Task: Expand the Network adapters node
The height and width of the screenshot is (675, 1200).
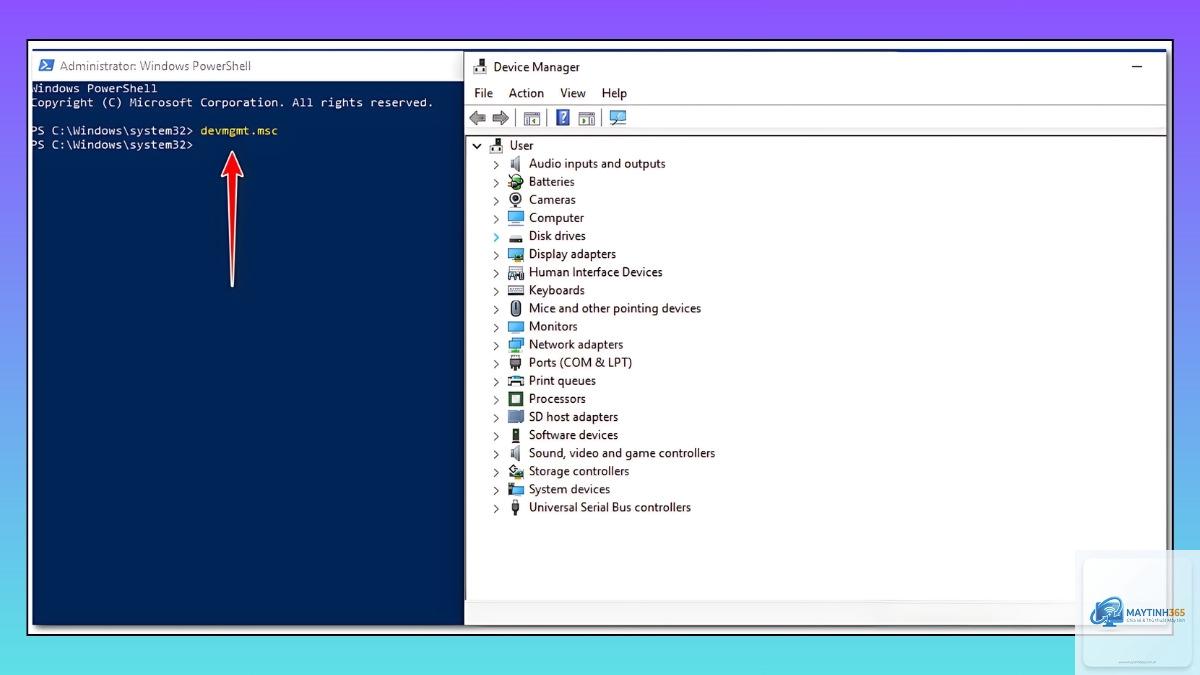Action: [496, 345]
